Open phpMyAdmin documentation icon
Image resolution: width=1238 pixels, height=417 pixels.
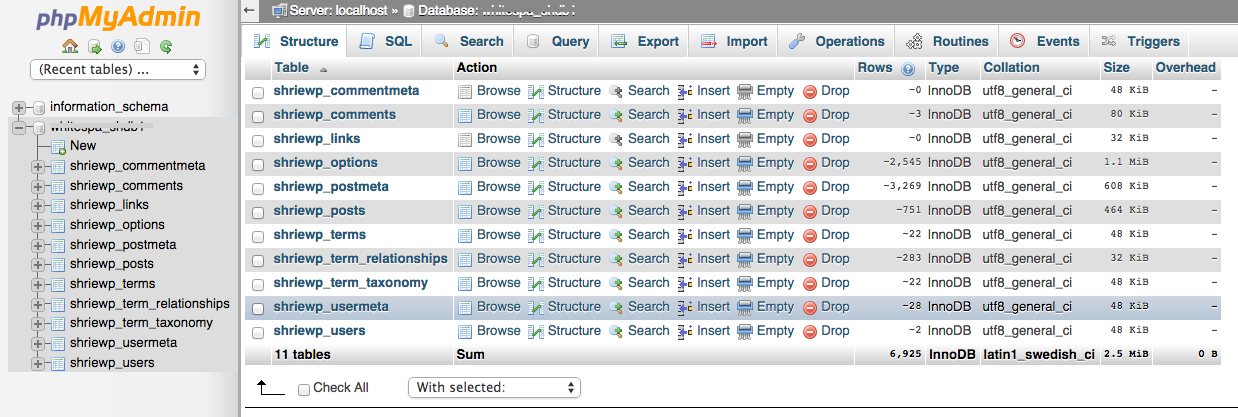[x=142, y=46]
